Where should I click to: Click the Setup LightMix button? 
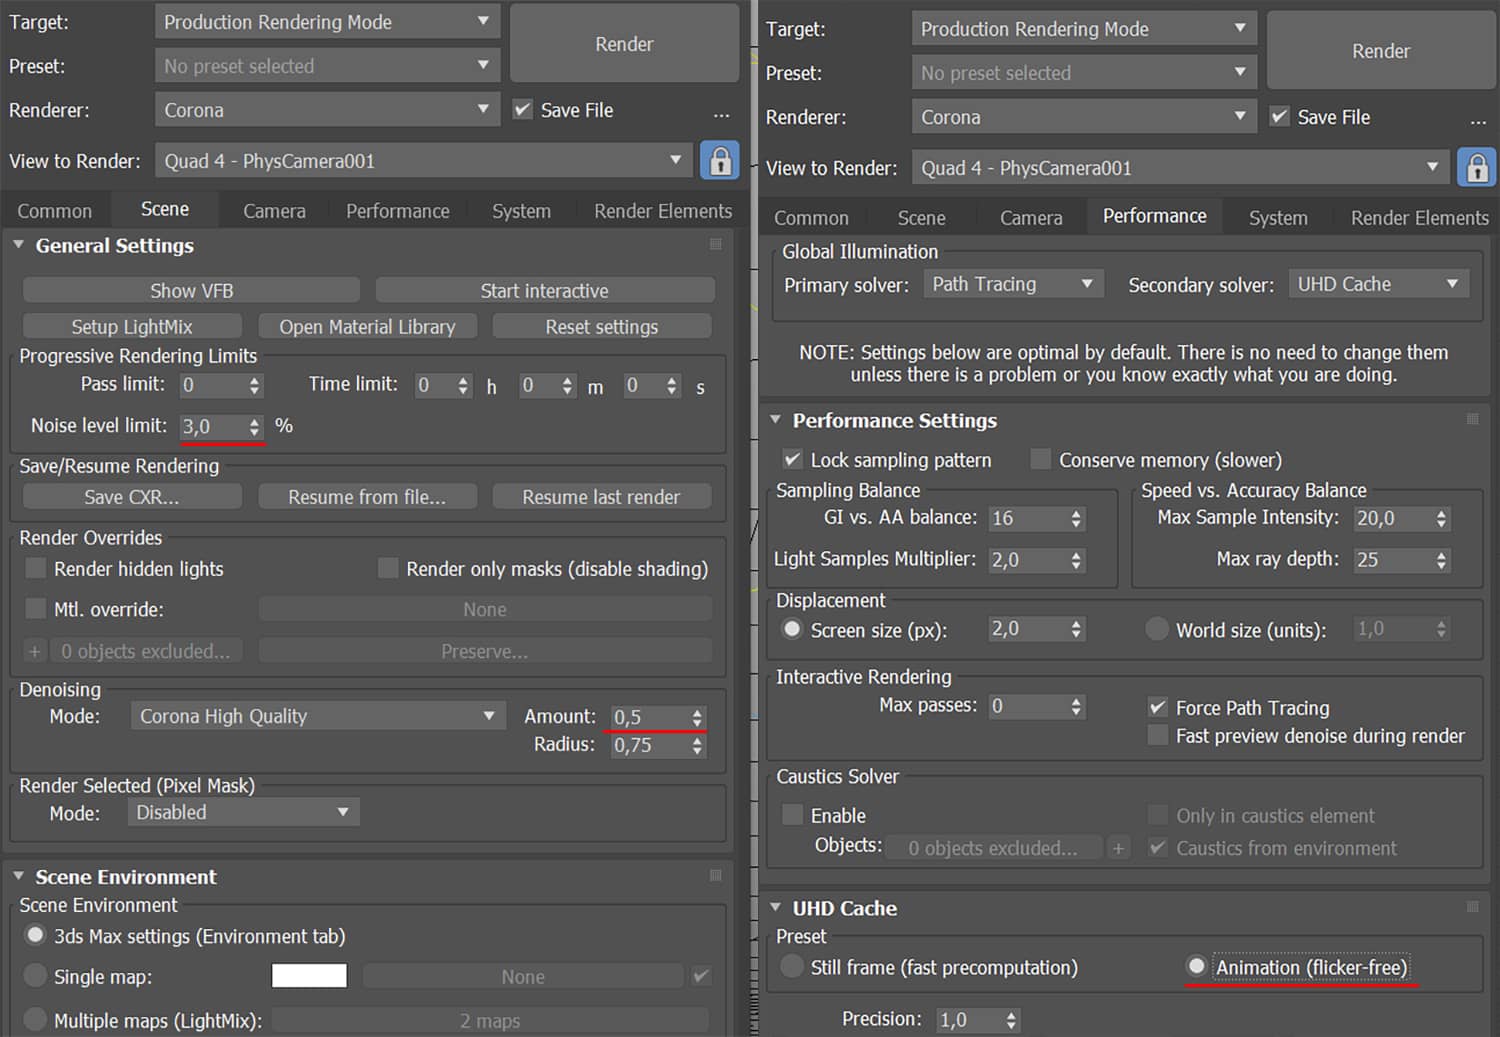(x=132, y=327)
